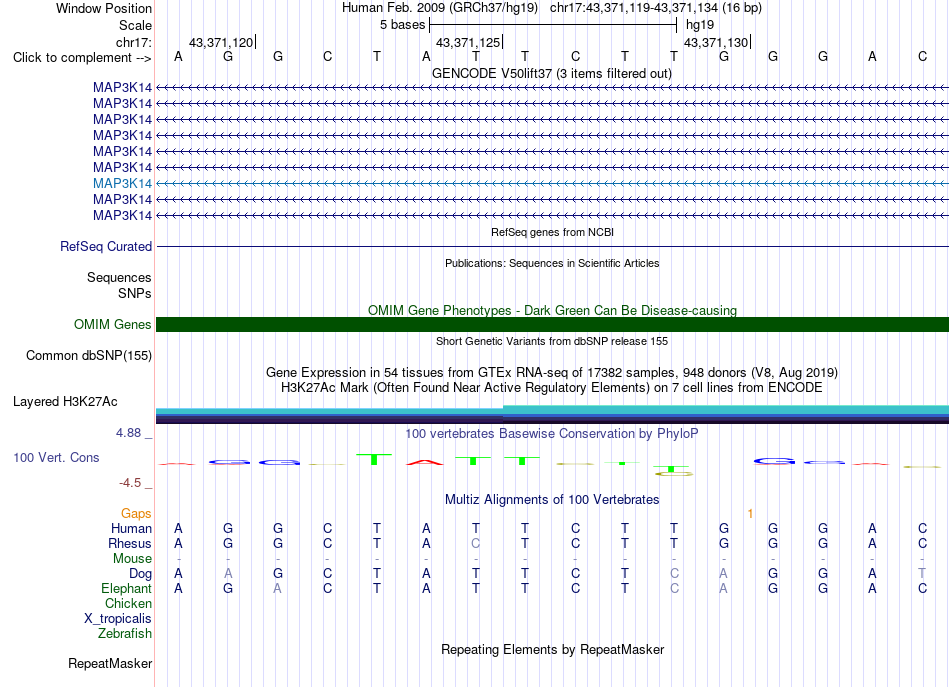Screen dimensions: 950x687
Task: Click the RefSeq Curated intron line
Action: (x=552, y=247)
